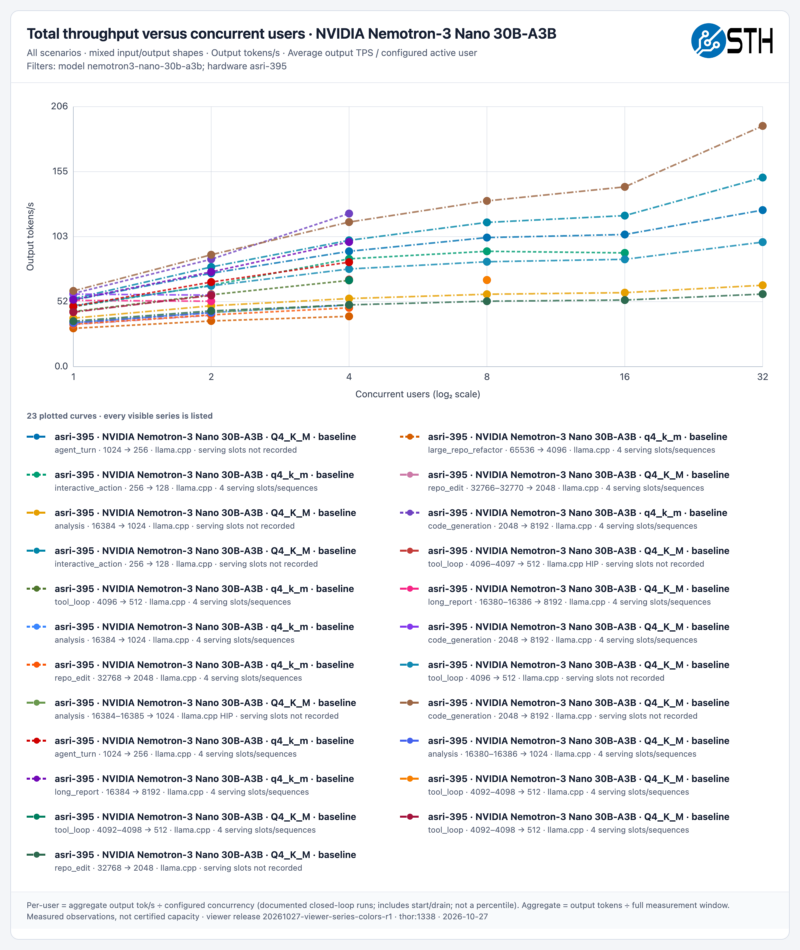
Task: Click legend text 'repo_edit · 32768 → 2048 · llama.cpp · 4 serving slots/sequences'
Action: (178, 678)
